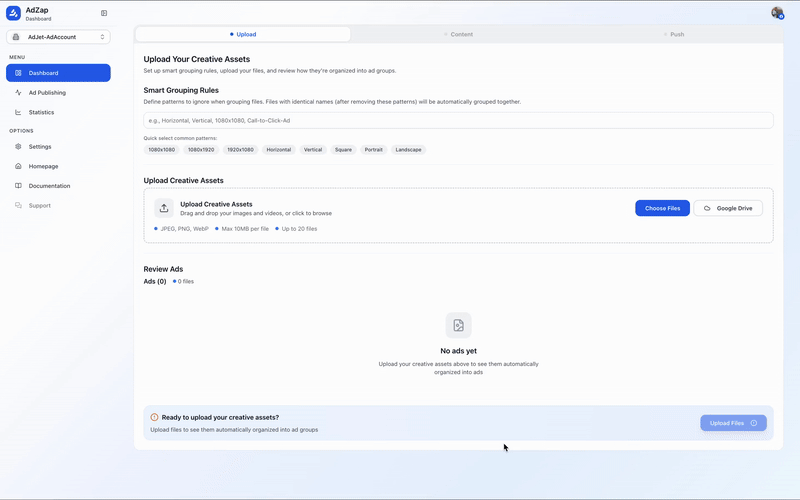Select the Square quick pattern chip
The image size is (800, 500).
[343, 150]
